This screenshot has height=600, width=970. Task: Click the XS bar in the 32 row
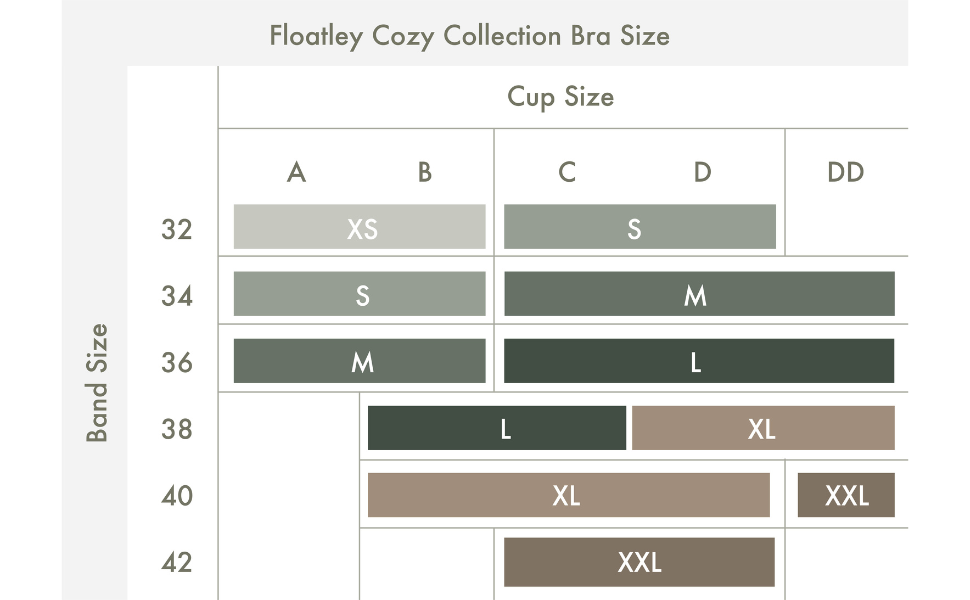coord(360,227)
